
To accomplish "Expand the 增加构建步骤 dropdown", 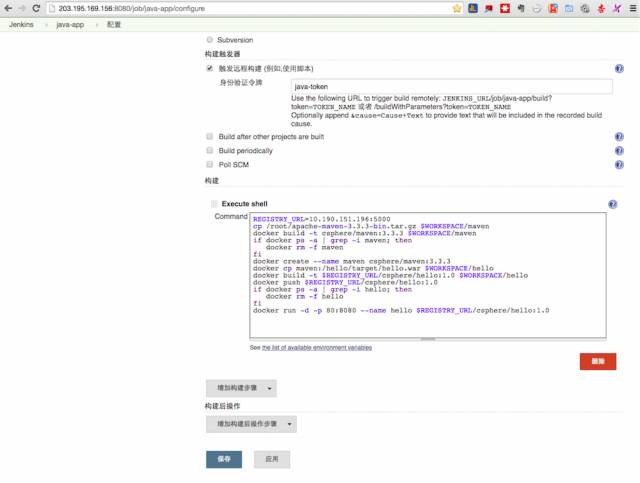I will tap(240, 387).
